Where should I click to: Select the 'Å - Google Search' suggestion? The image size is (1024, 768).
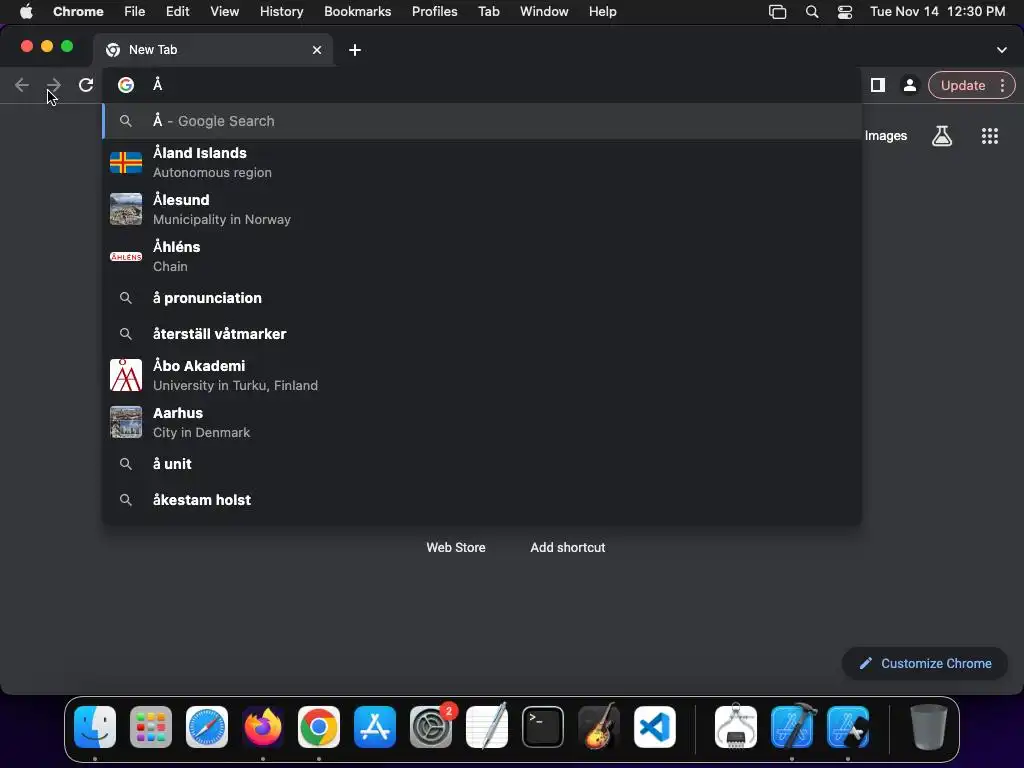[x=482, y=121]
